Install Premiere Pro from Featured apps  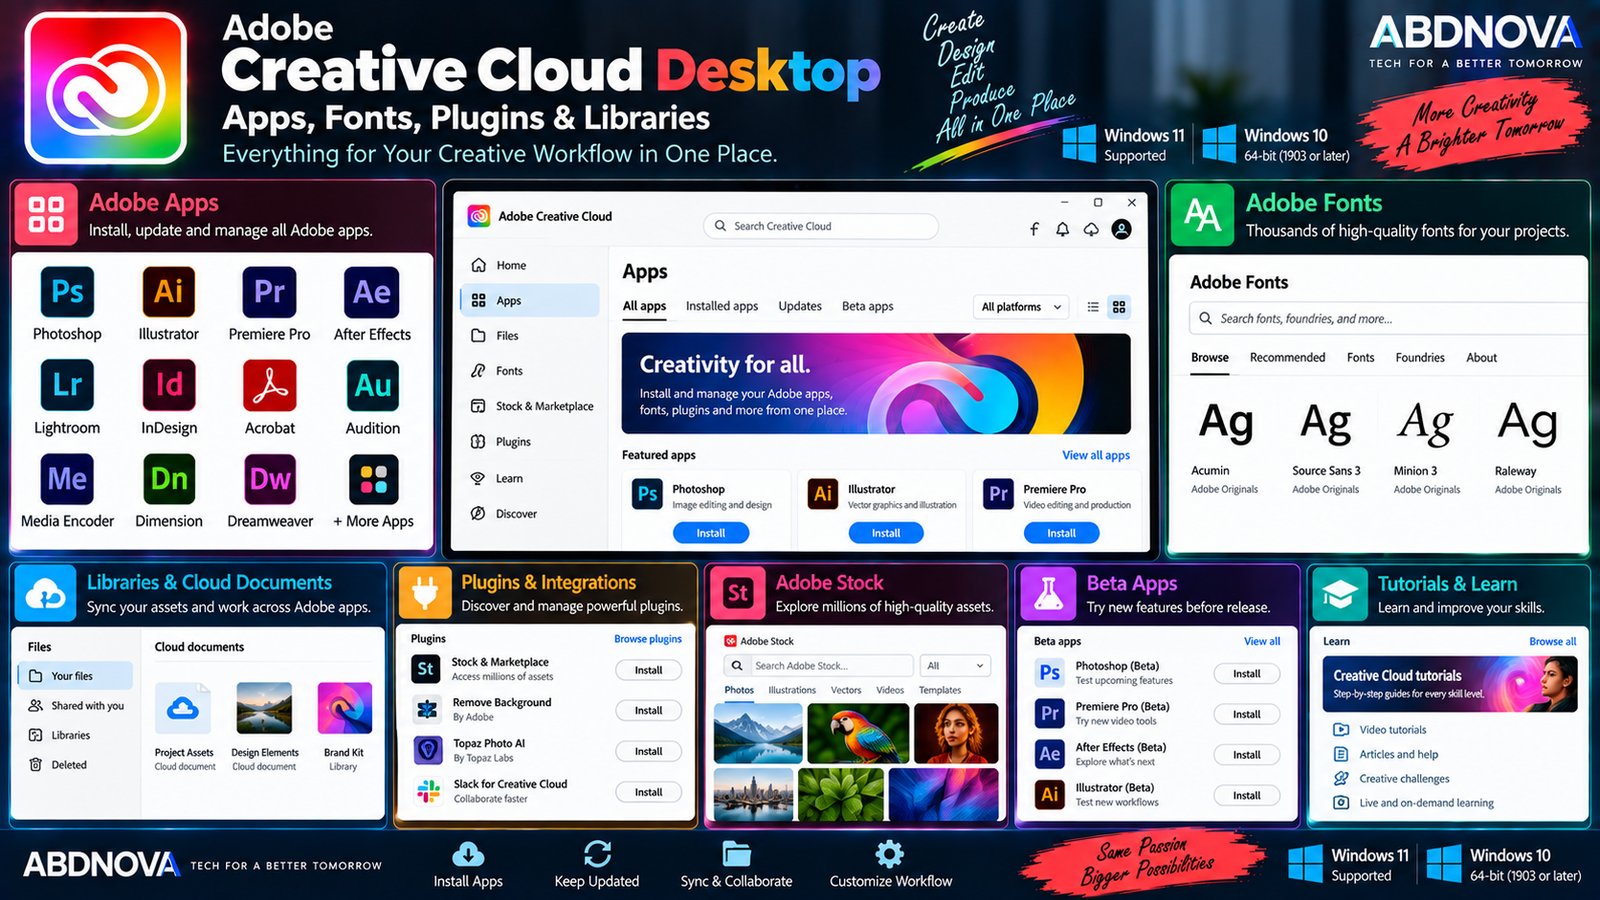(1061, 533)
